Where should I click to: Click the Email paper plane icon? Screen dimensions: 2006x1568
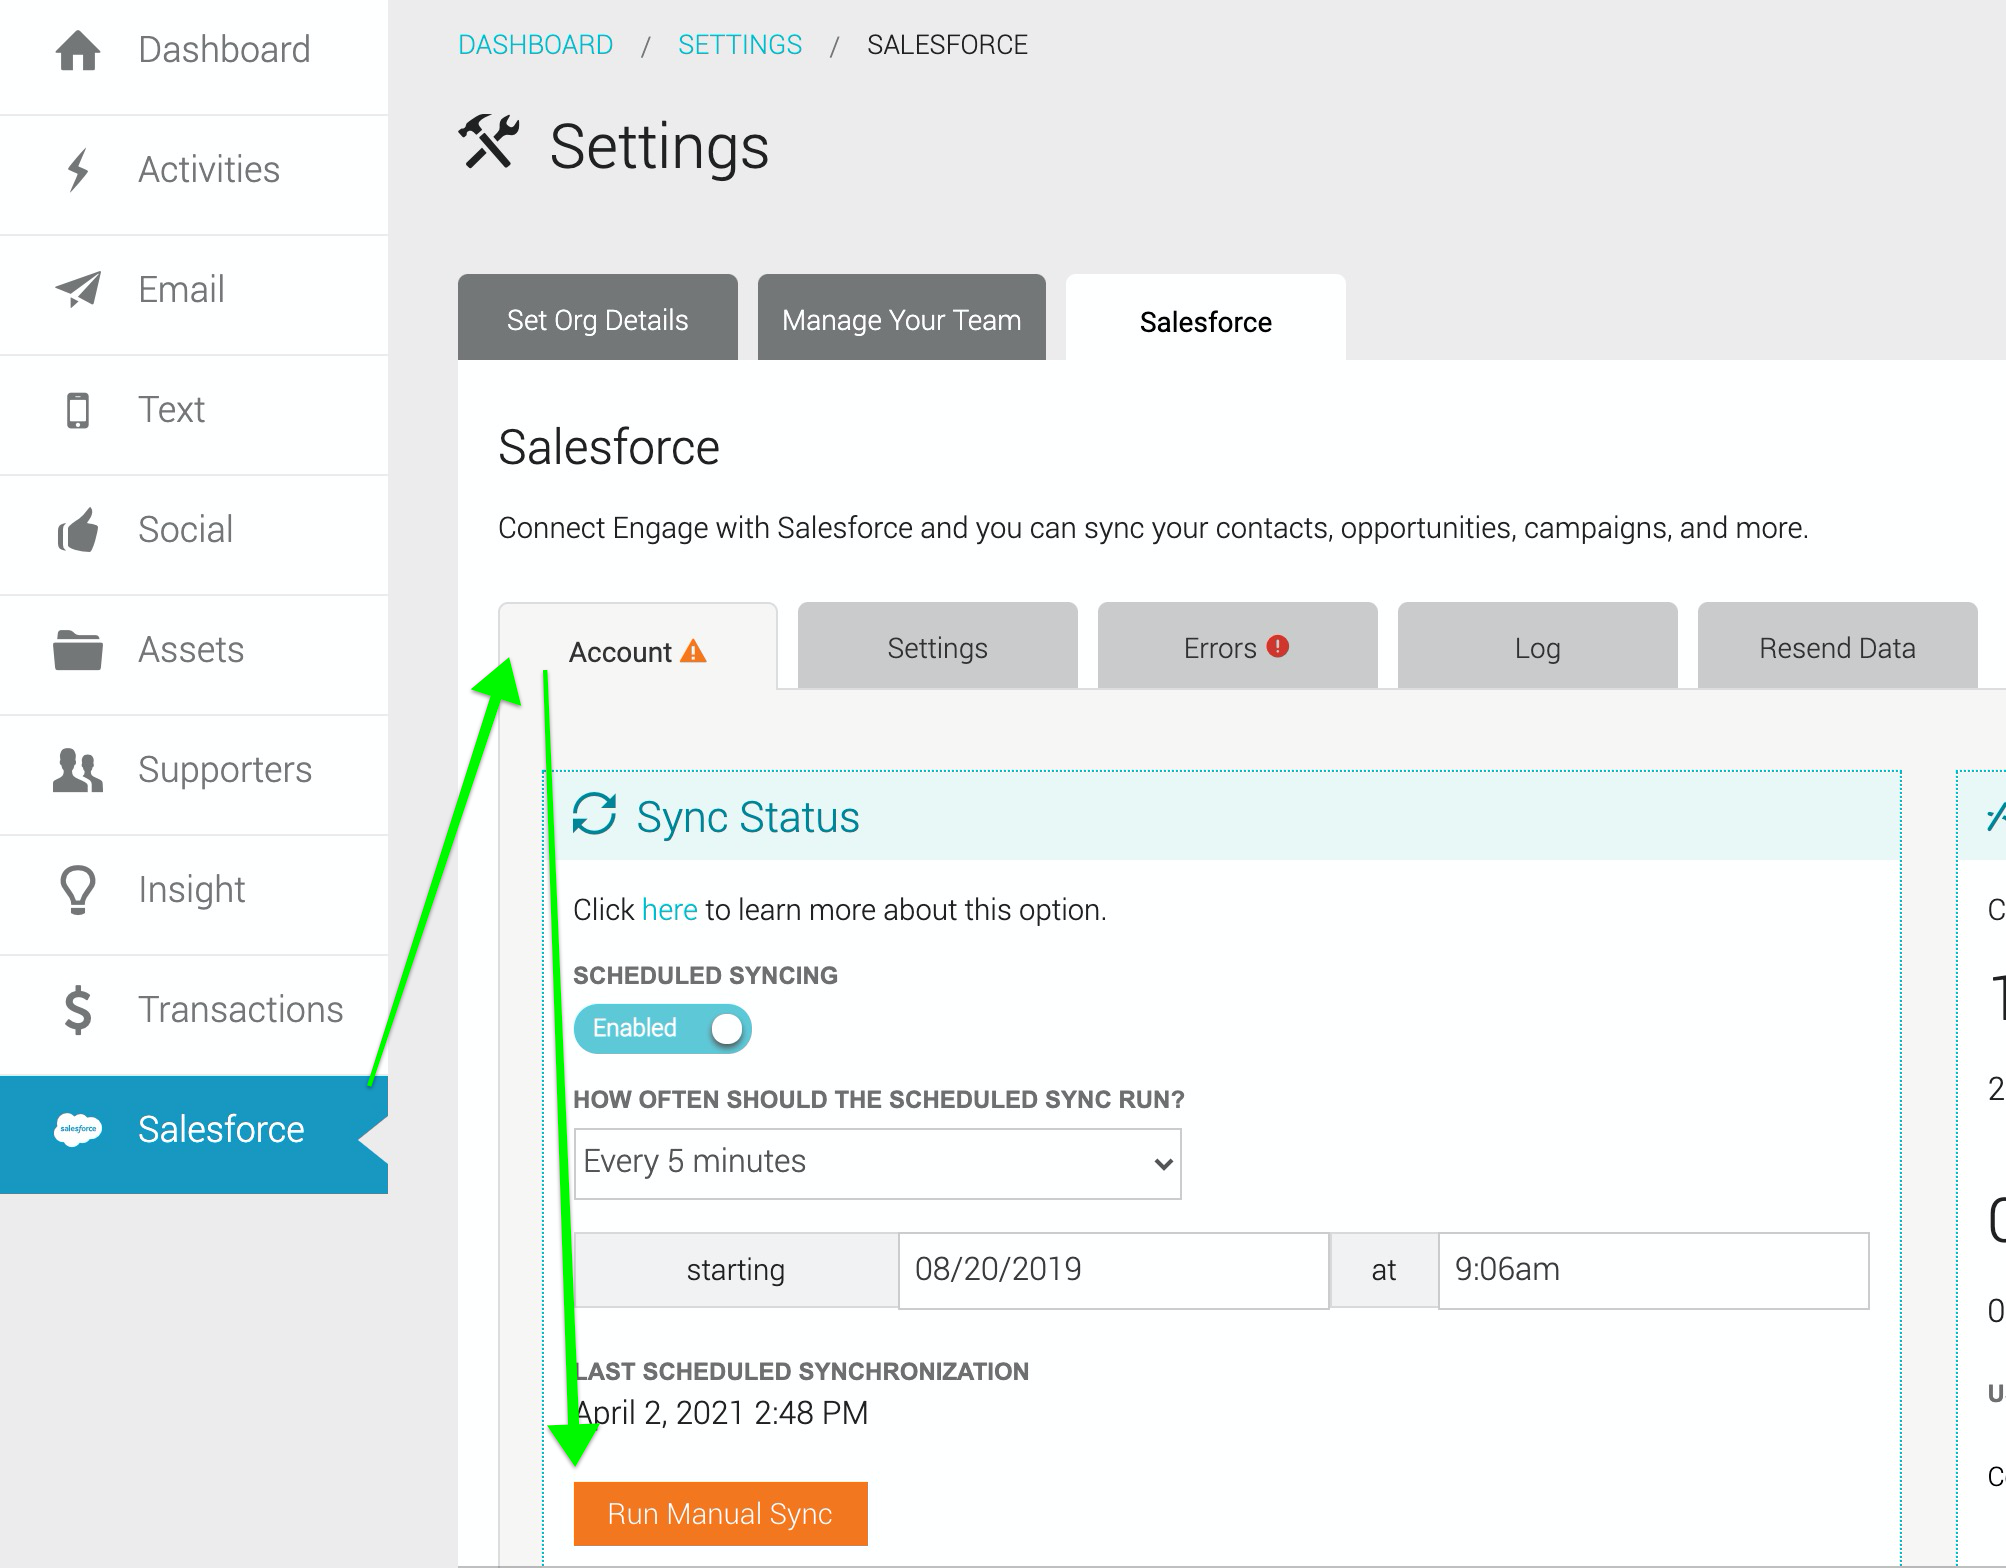coord(78,290)
